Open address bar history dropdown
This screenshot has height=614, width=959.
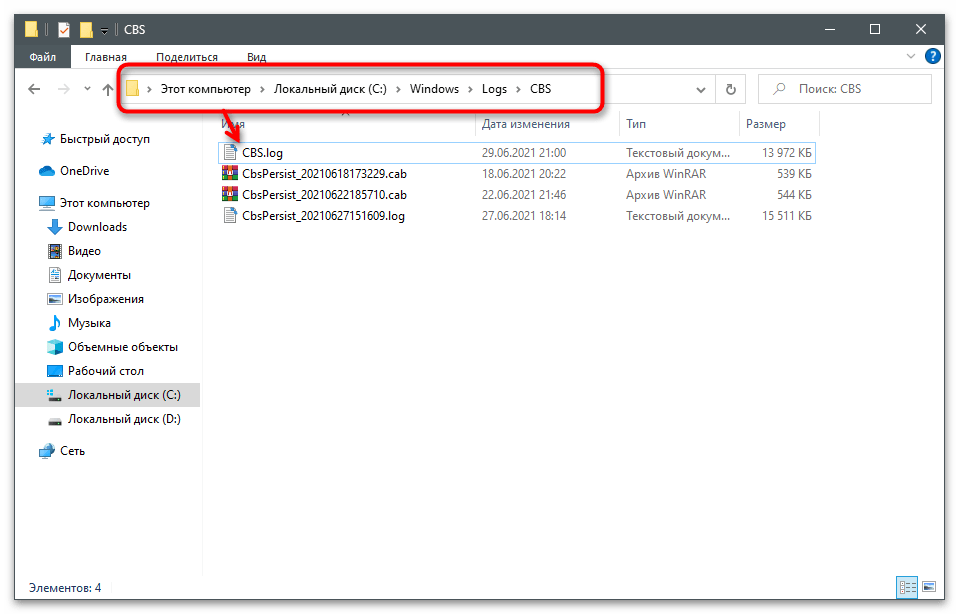pos(700,90)
